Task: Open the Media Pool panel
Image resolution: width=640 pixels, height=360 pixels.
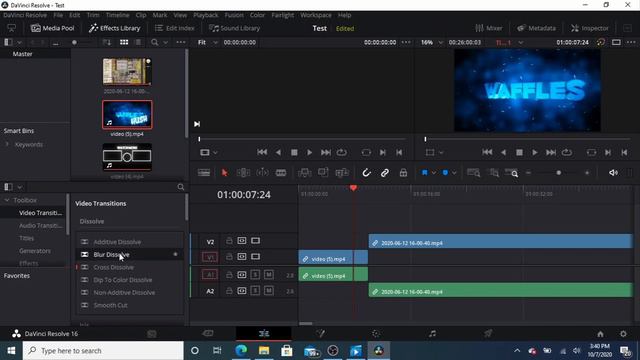Action: [53, 28]
